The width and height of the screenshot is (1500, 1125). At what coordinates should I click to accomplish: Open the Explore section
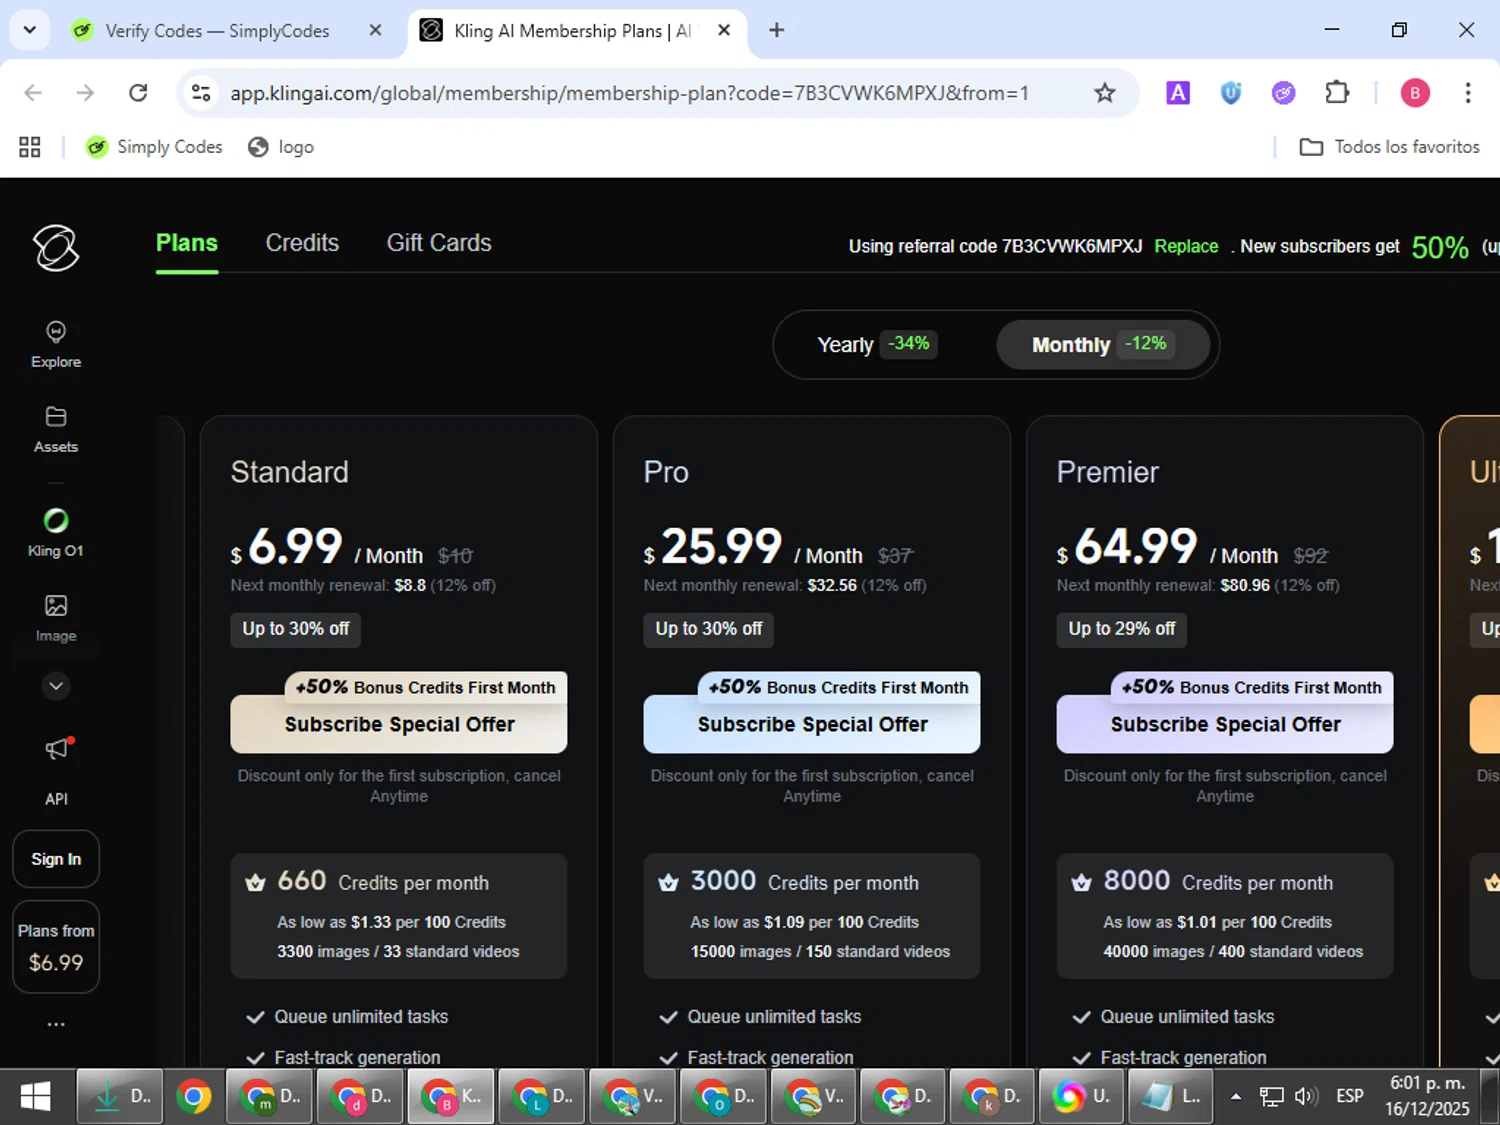56,345
